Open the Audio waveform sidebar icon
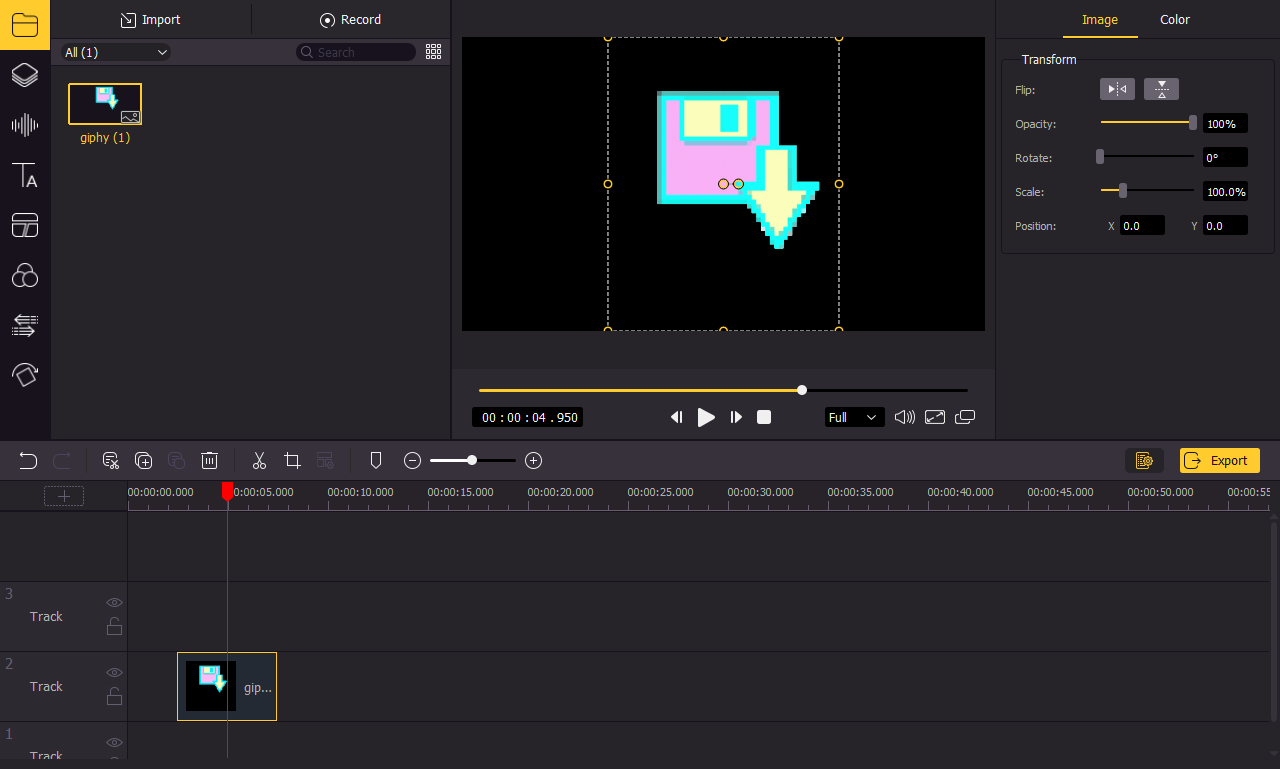Viewport: 1280px width, 769px height. coord(25,125)
